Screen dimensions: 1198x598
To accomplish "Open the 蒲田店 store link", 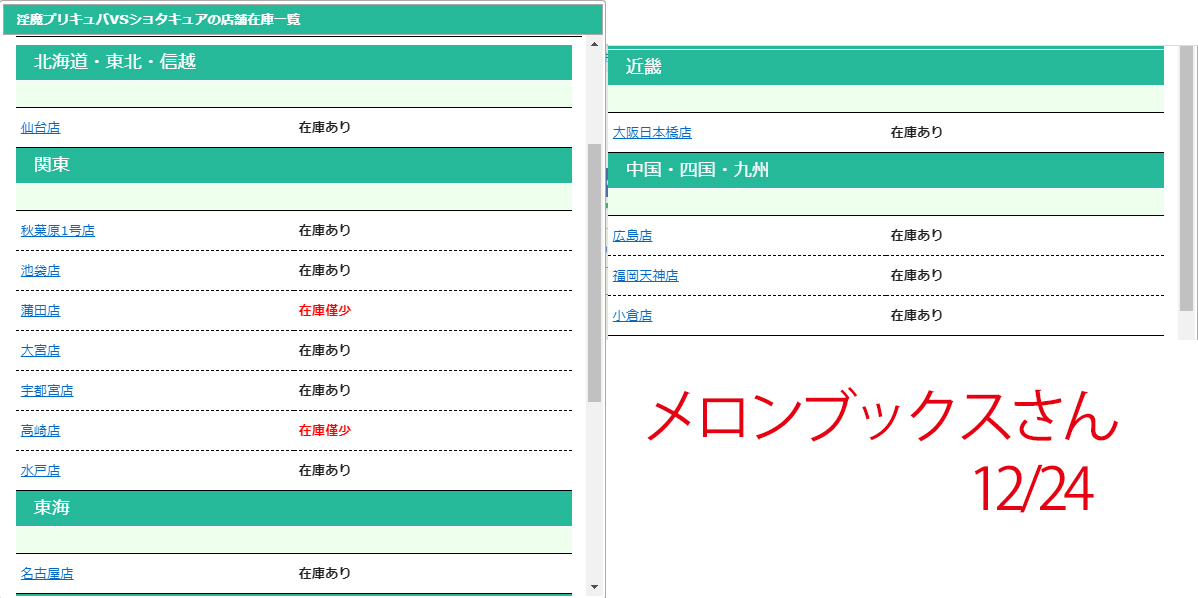I will pyautogui.click(x=40, y=311).
